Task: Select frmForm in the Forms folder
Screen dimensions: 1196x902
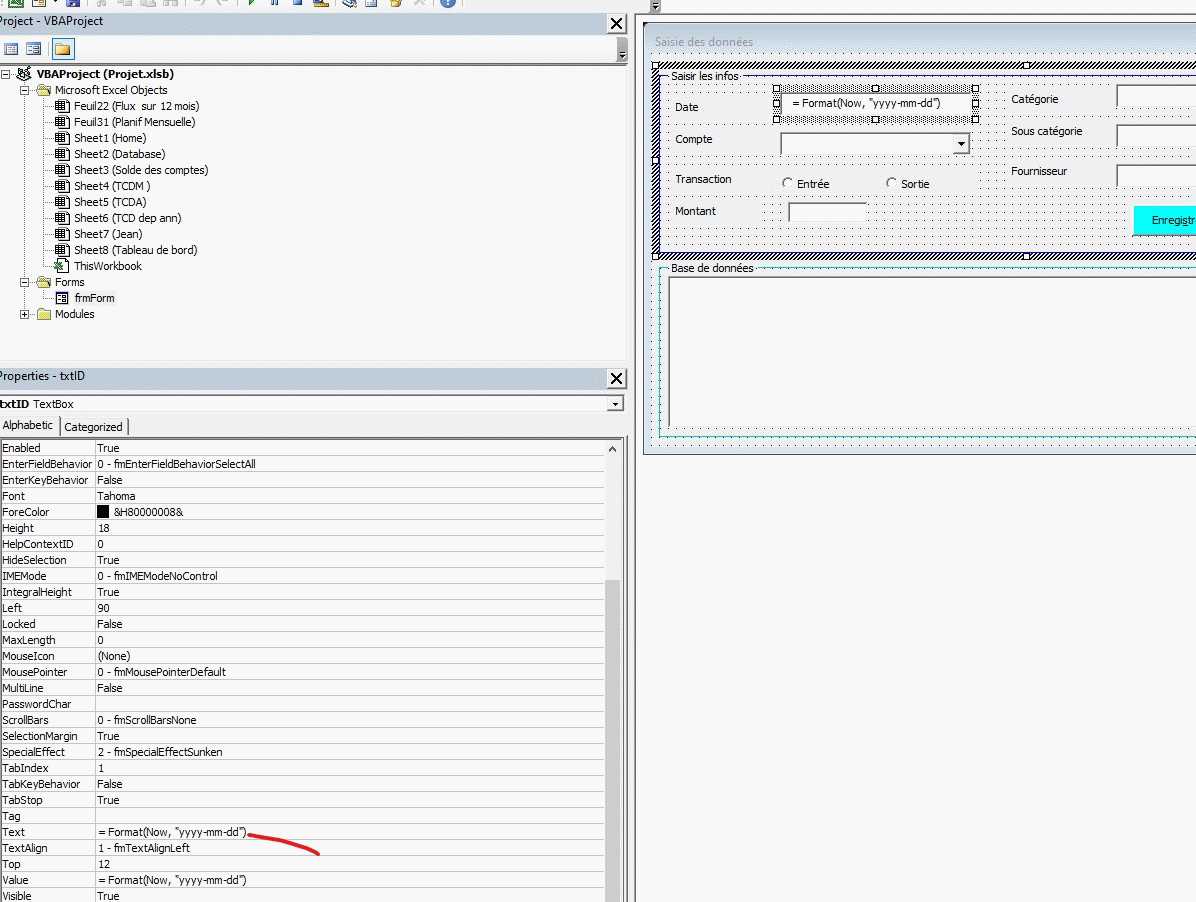Action: click(94, 298)
